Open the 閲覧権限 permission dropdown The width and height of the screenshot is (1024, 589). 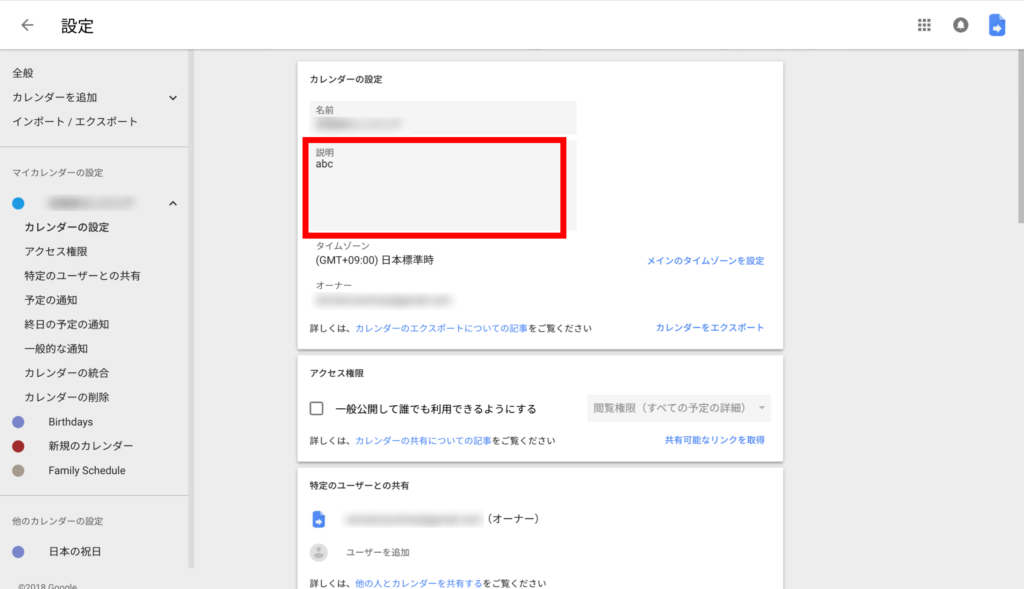[678, 408]
